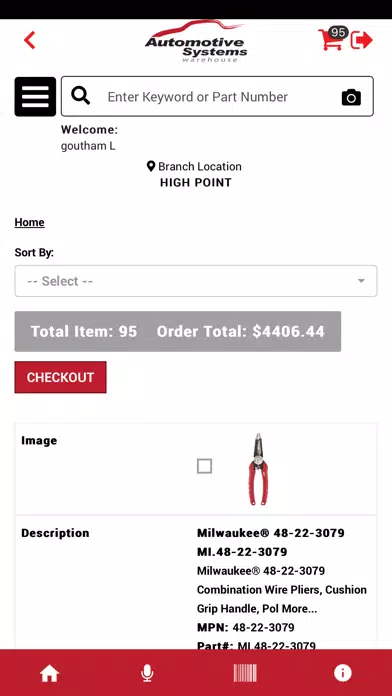
Task: Start voice search with the microphone
Action: pos(147,673)
